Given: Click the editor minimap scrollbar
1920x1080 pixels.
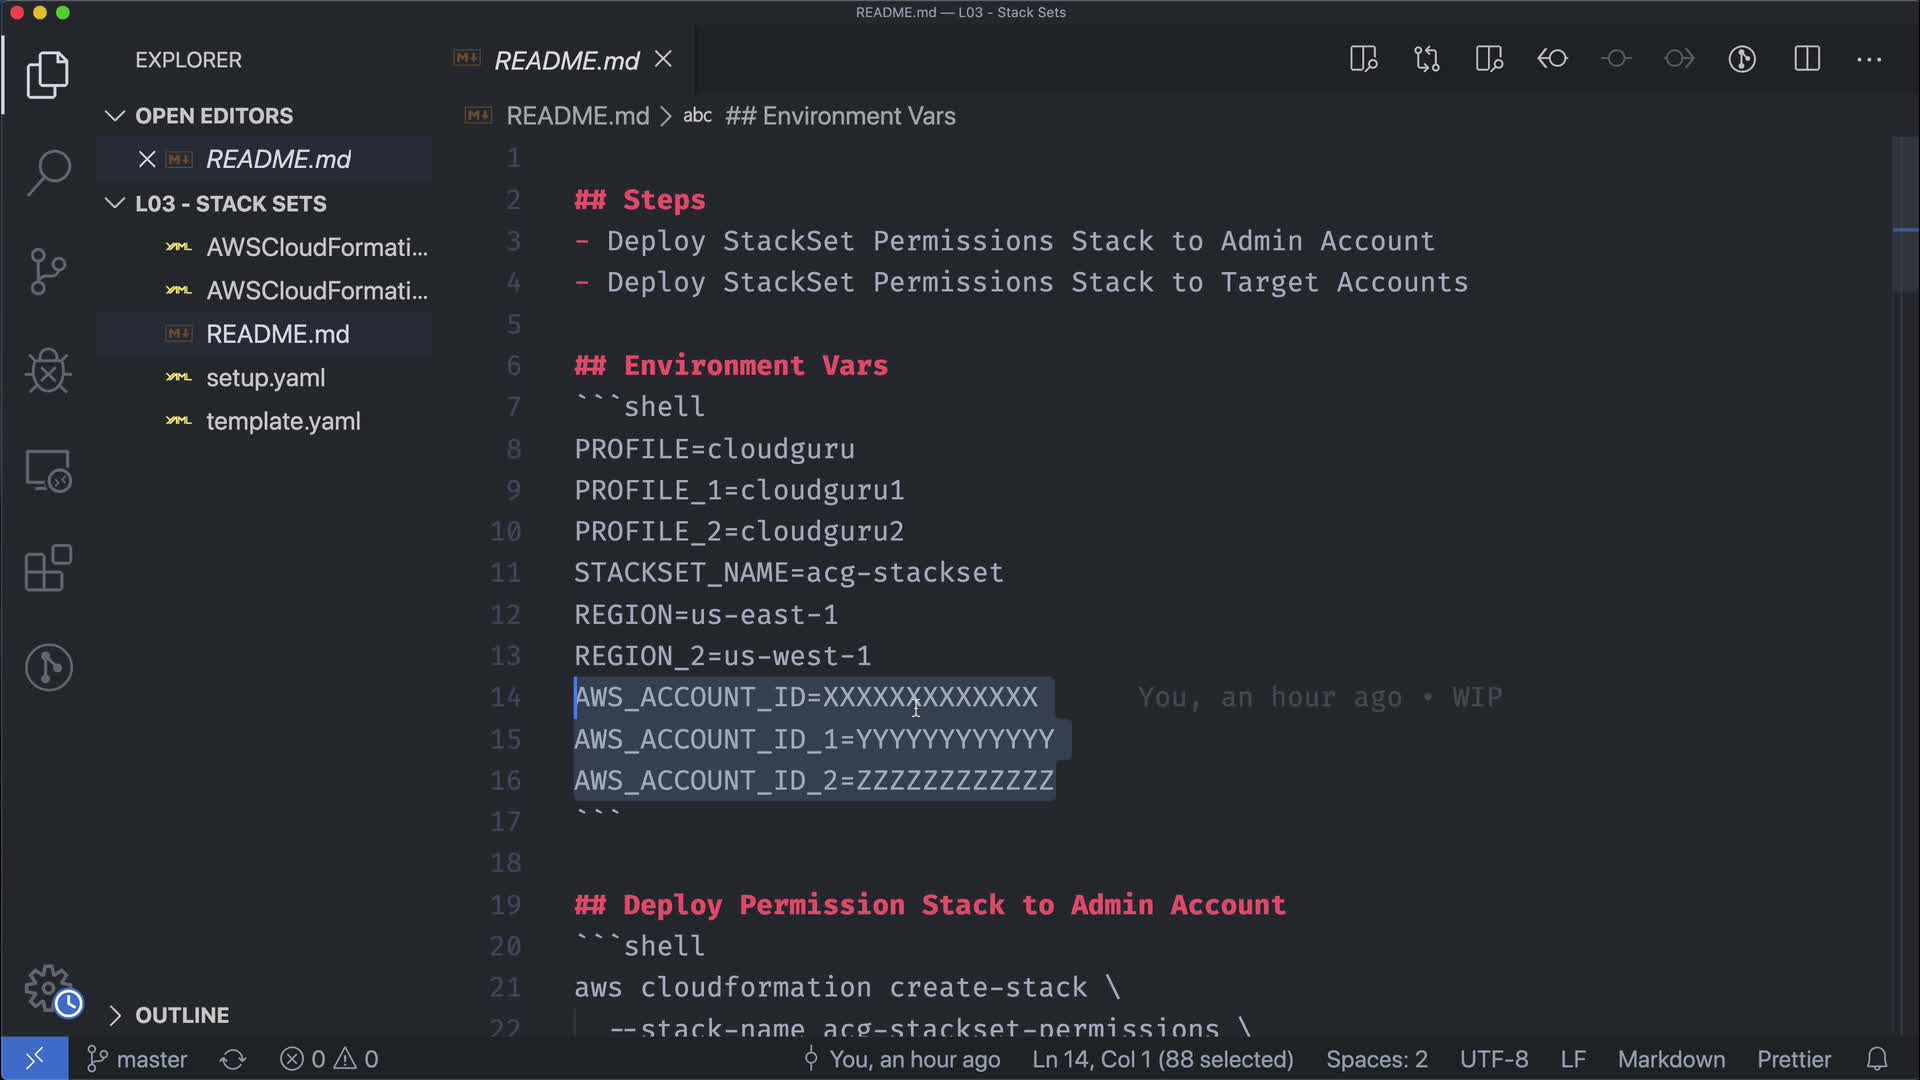Looking at the screenshot, I should [1904, 215].
